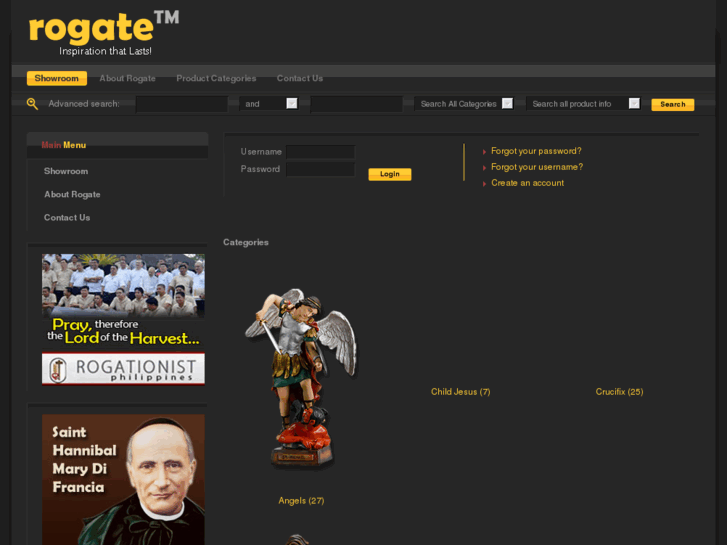
Task: Select About Rogate in the Main Menu sidebar
Action: [72, 194]
